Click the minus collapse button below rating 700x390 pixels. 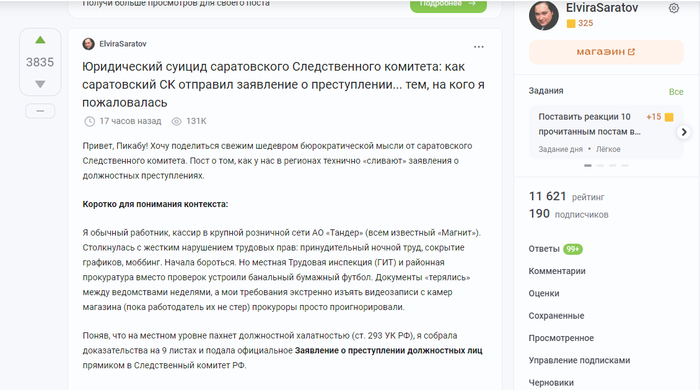coord(40,111)
